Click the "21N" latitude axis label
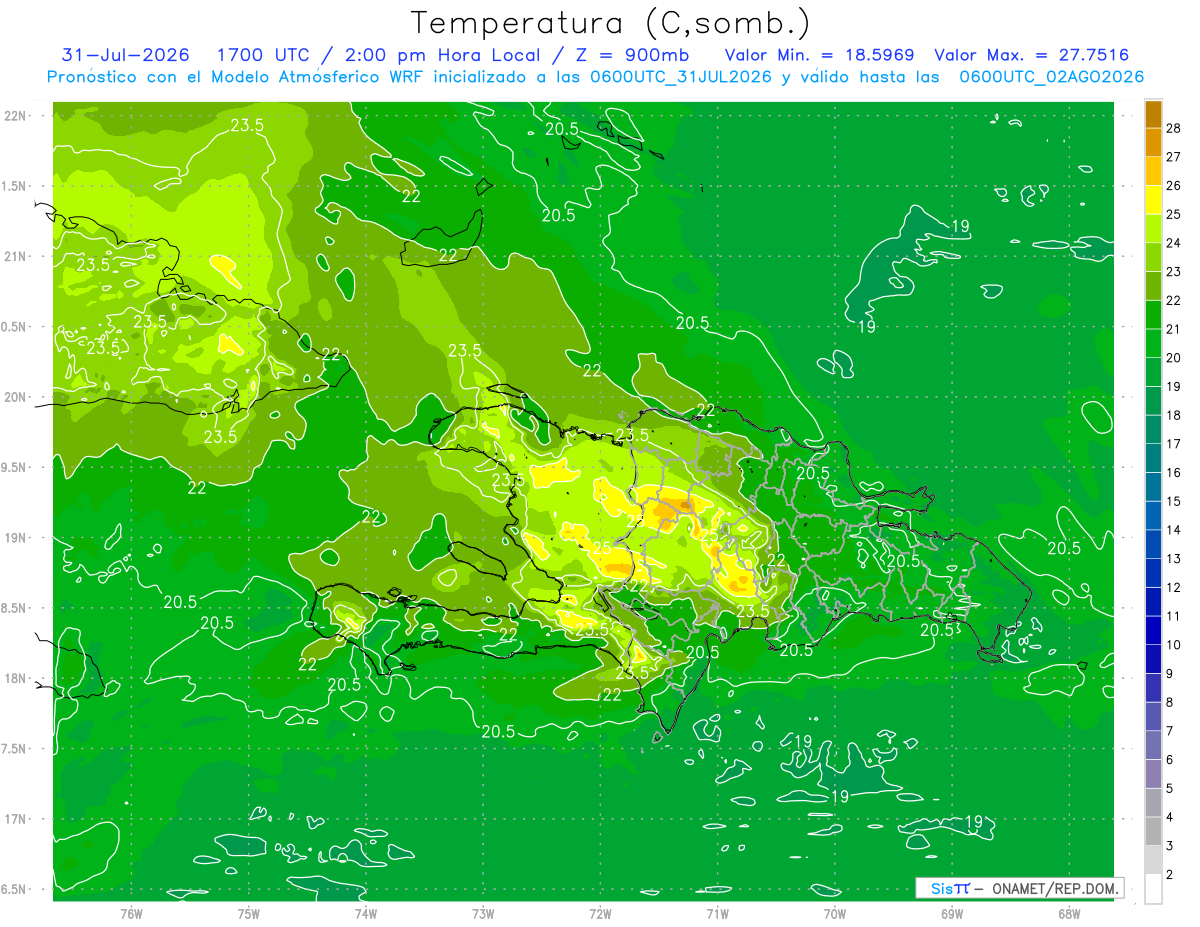This screenshot has height=927, width=1200. coord(15,256)
